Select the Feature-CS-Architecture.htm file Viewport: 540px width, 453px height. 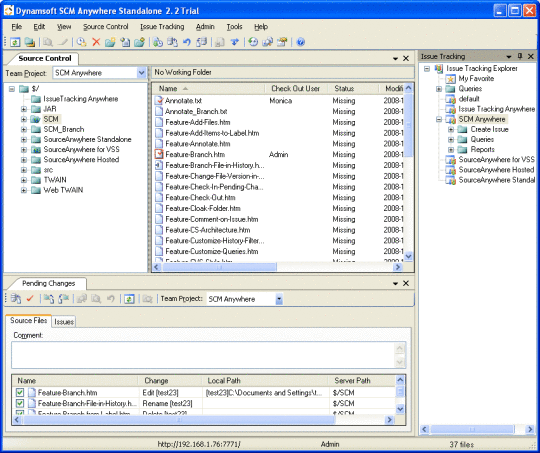click(208, 230)
